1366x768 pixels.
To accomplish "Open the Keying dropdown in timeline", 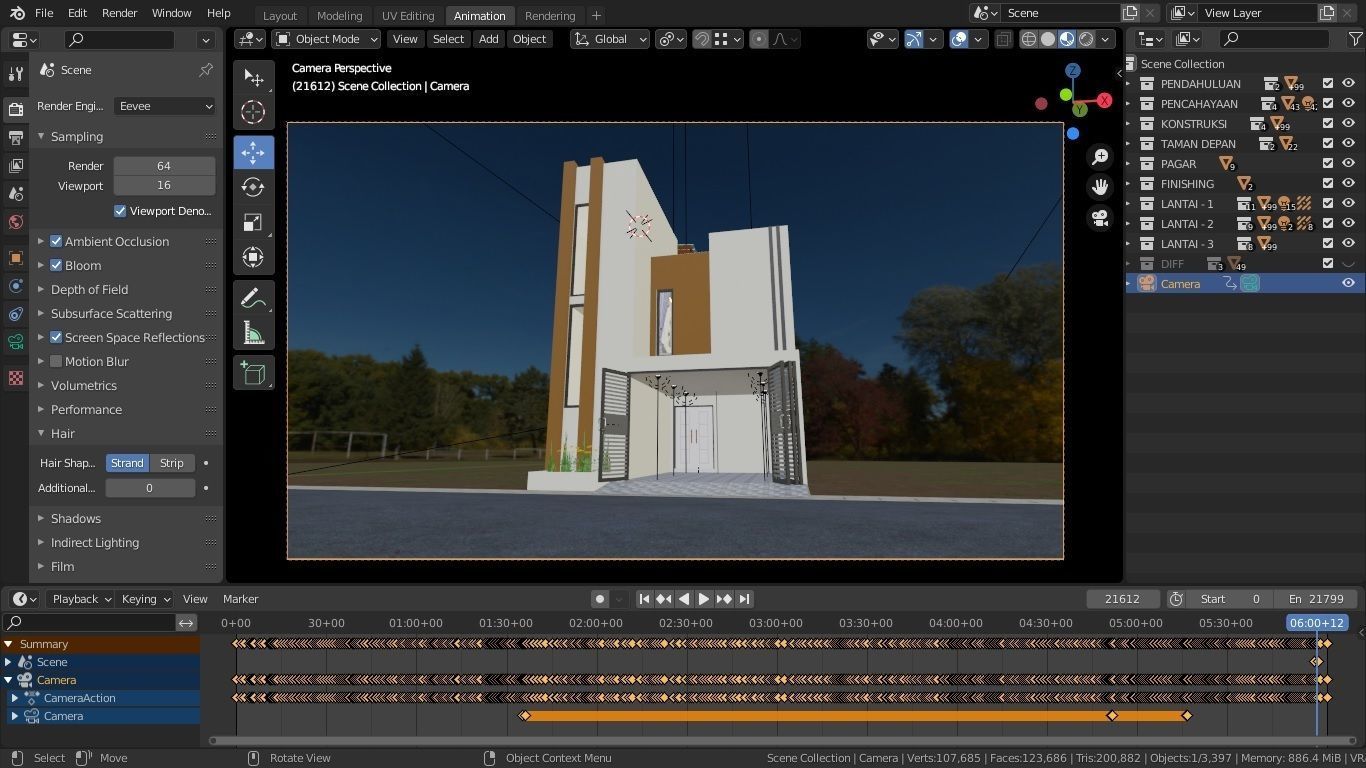I will [x=145, y=599].
